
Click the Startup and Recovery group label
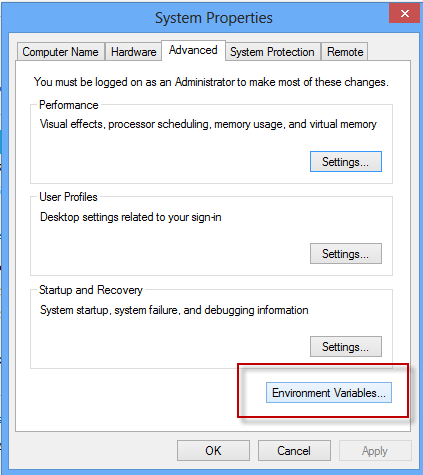[x=91, y=290]
